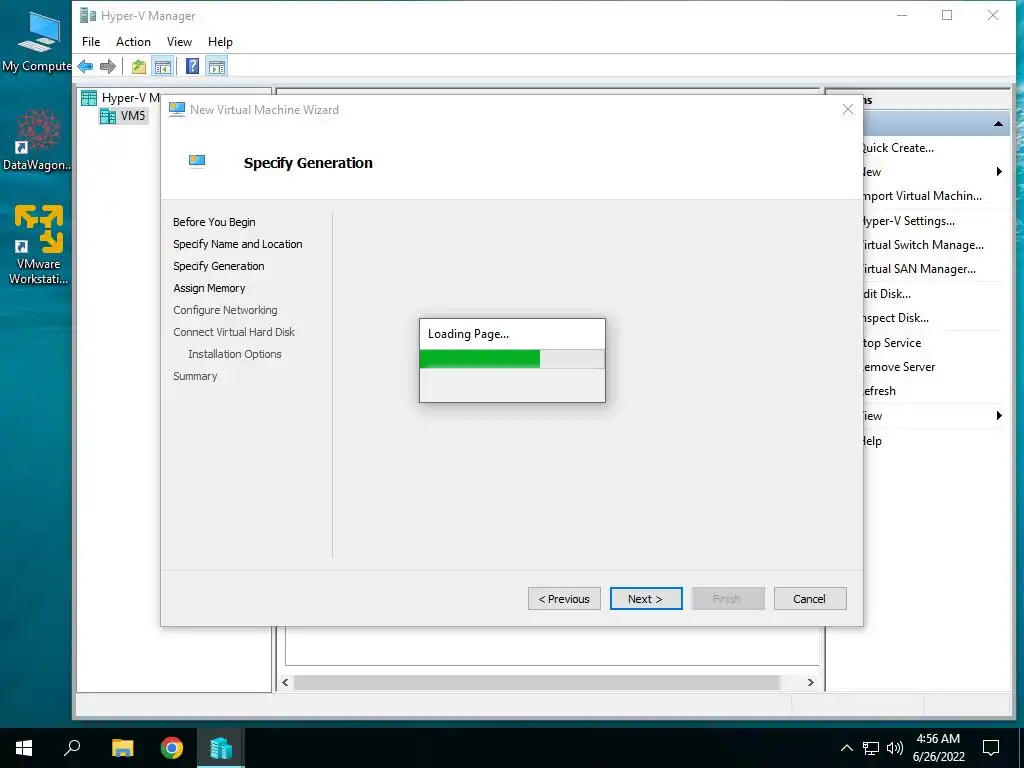Click the Installation Options step
The height and width of the screenshot is (768, 1024).
coord(235,354)
